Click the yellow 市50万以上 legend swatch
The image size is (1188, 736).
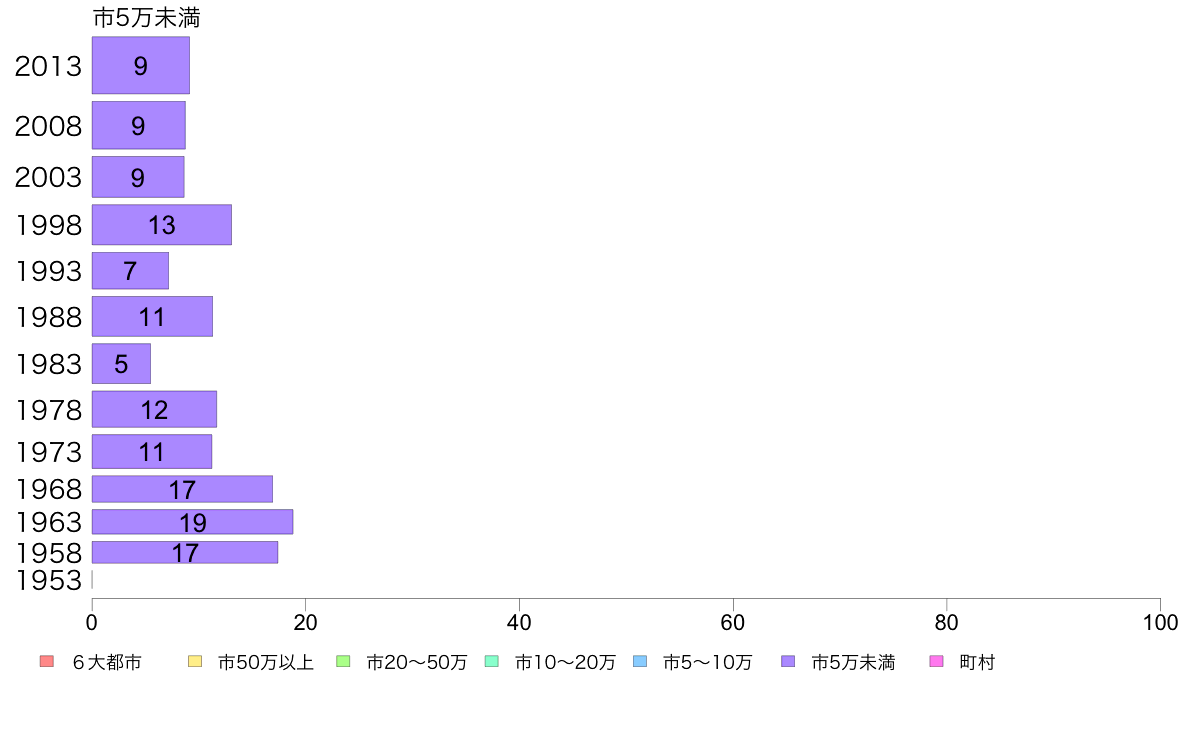195,662
